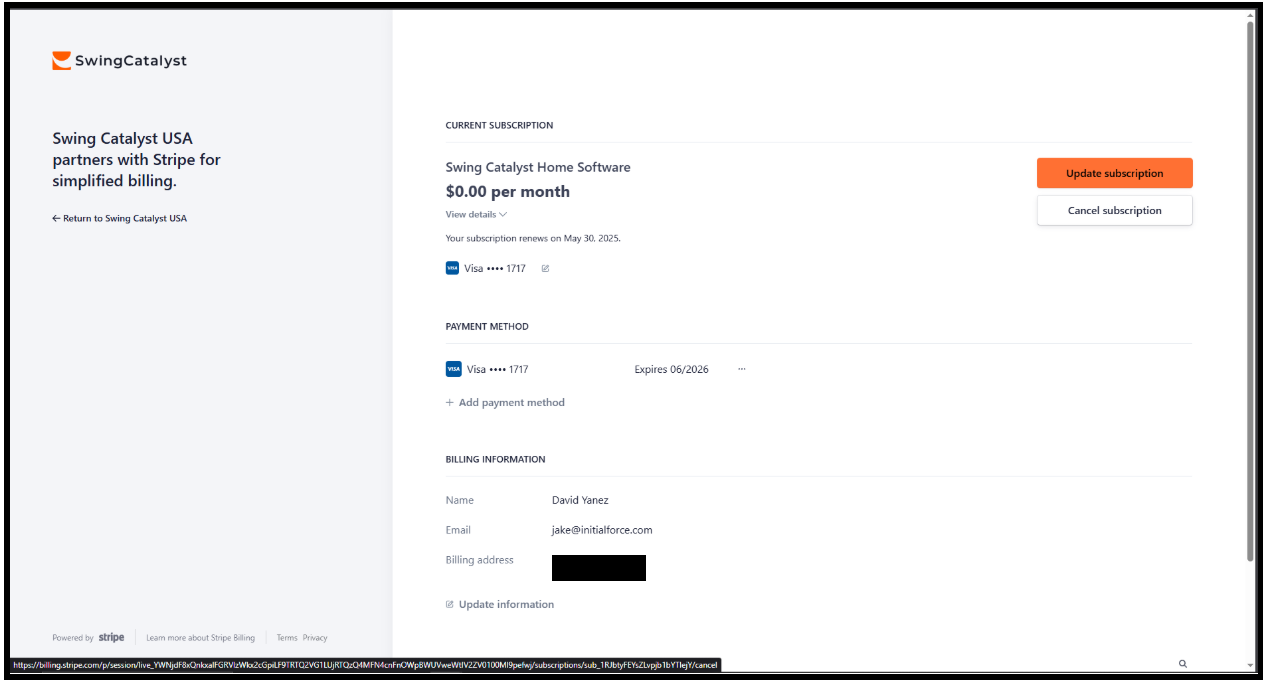Click Expires 06/2026 text
1263x682 pixels.
671,369
